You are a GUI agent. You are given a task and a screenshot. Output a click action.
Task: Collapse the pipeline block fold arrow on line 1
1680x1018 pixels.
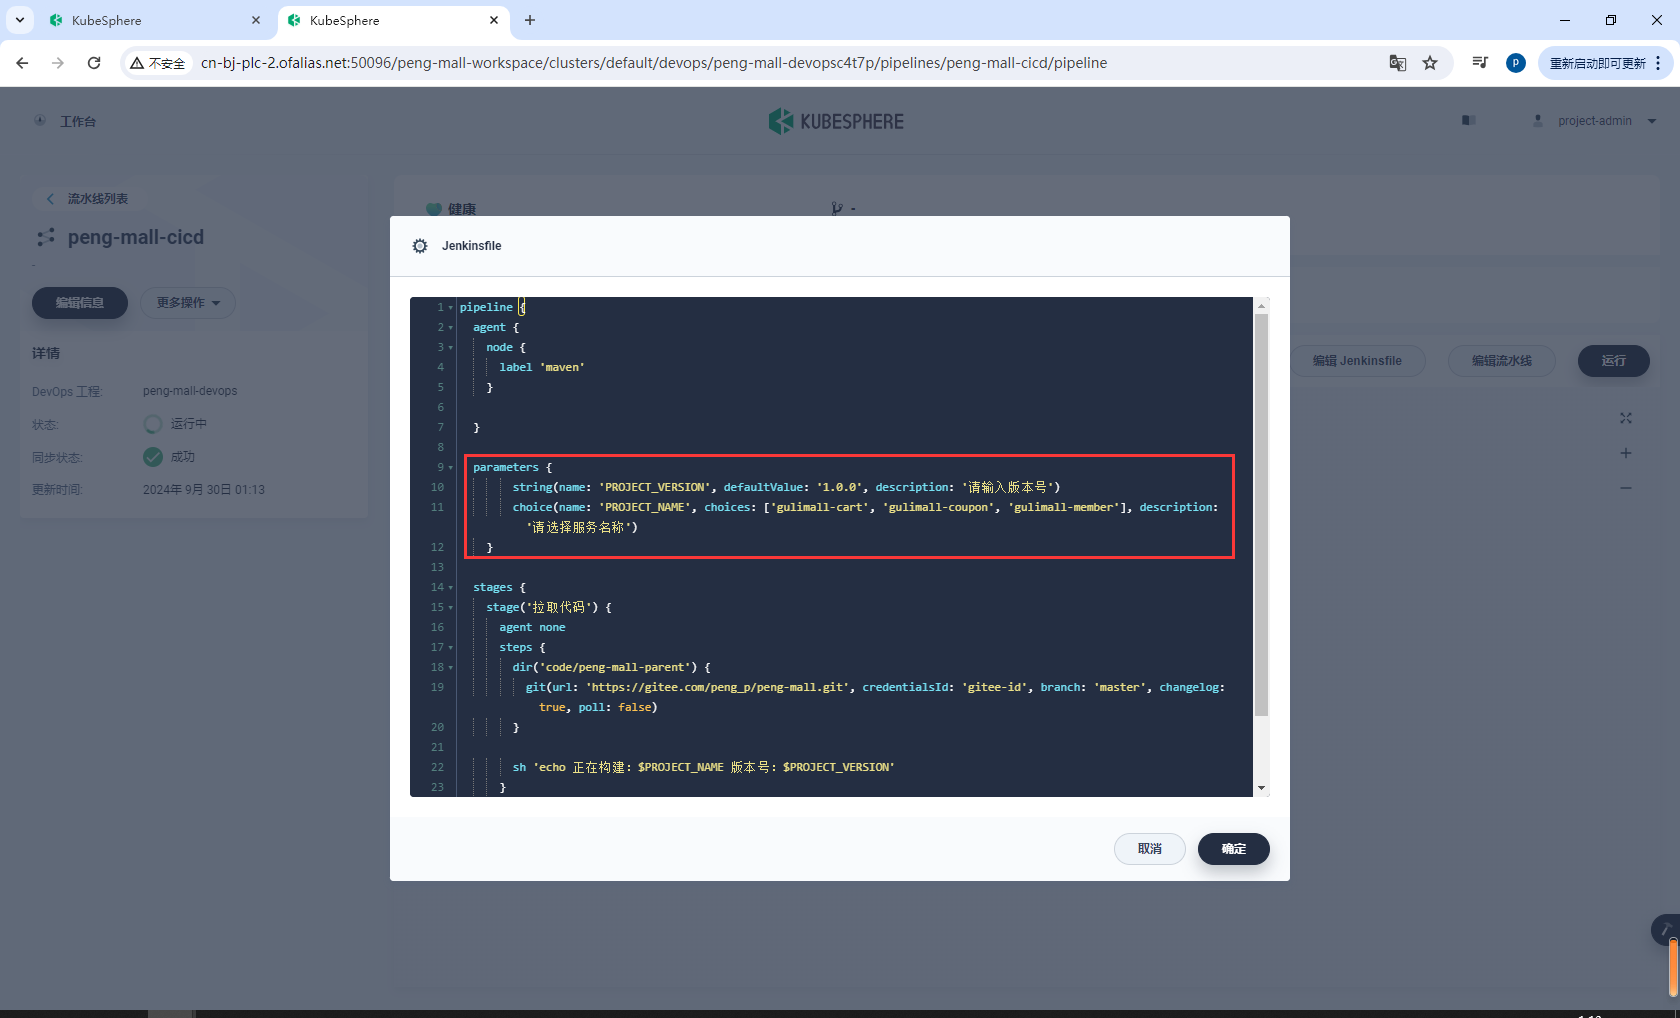coord(451,308)
